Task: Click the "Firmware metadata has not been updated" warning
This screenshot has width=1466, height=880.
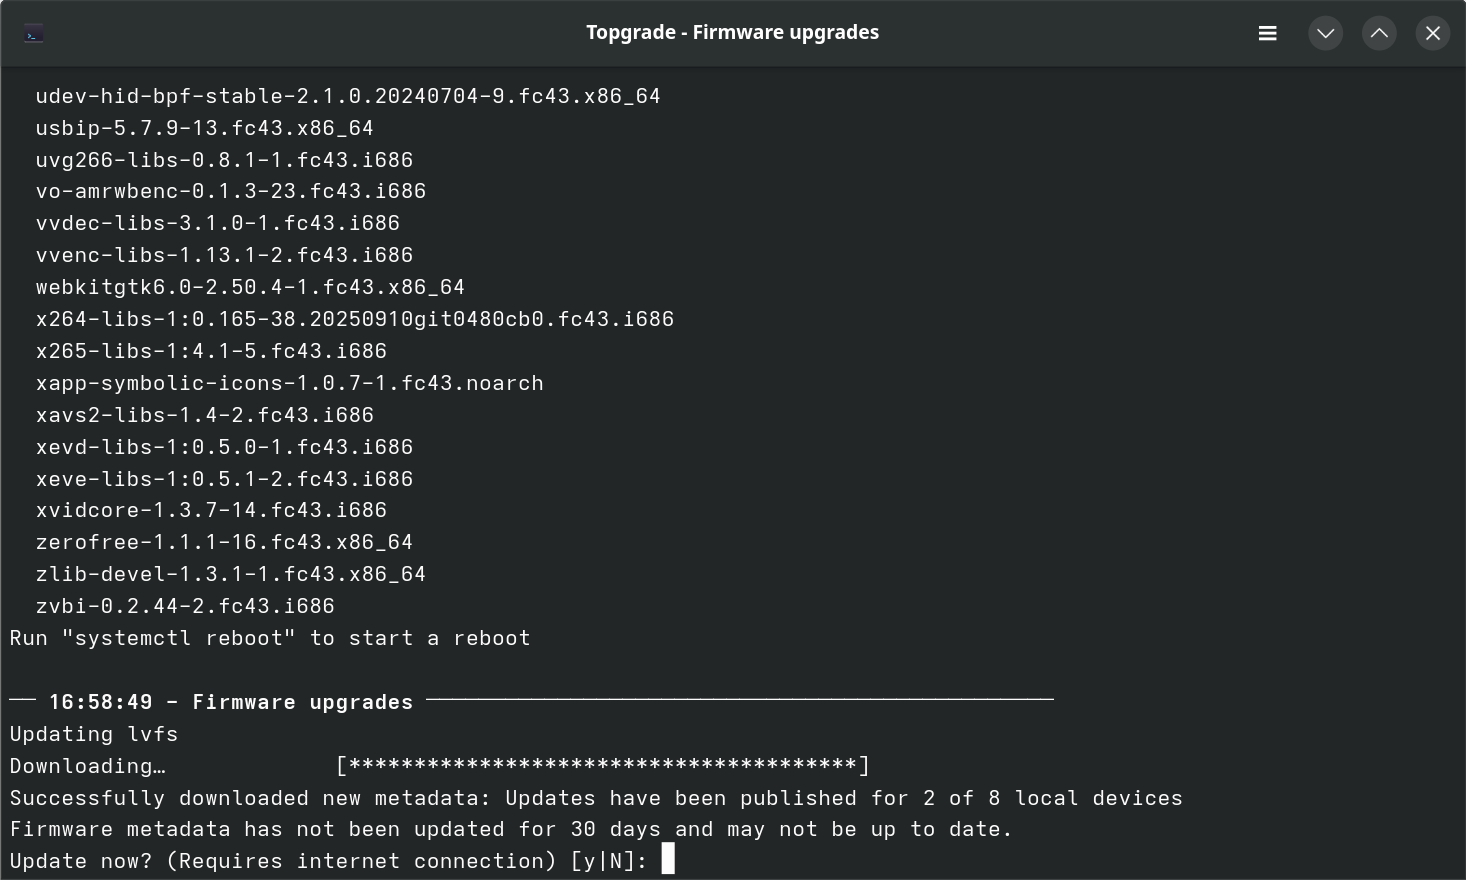Action: click(x=511, y=829)
